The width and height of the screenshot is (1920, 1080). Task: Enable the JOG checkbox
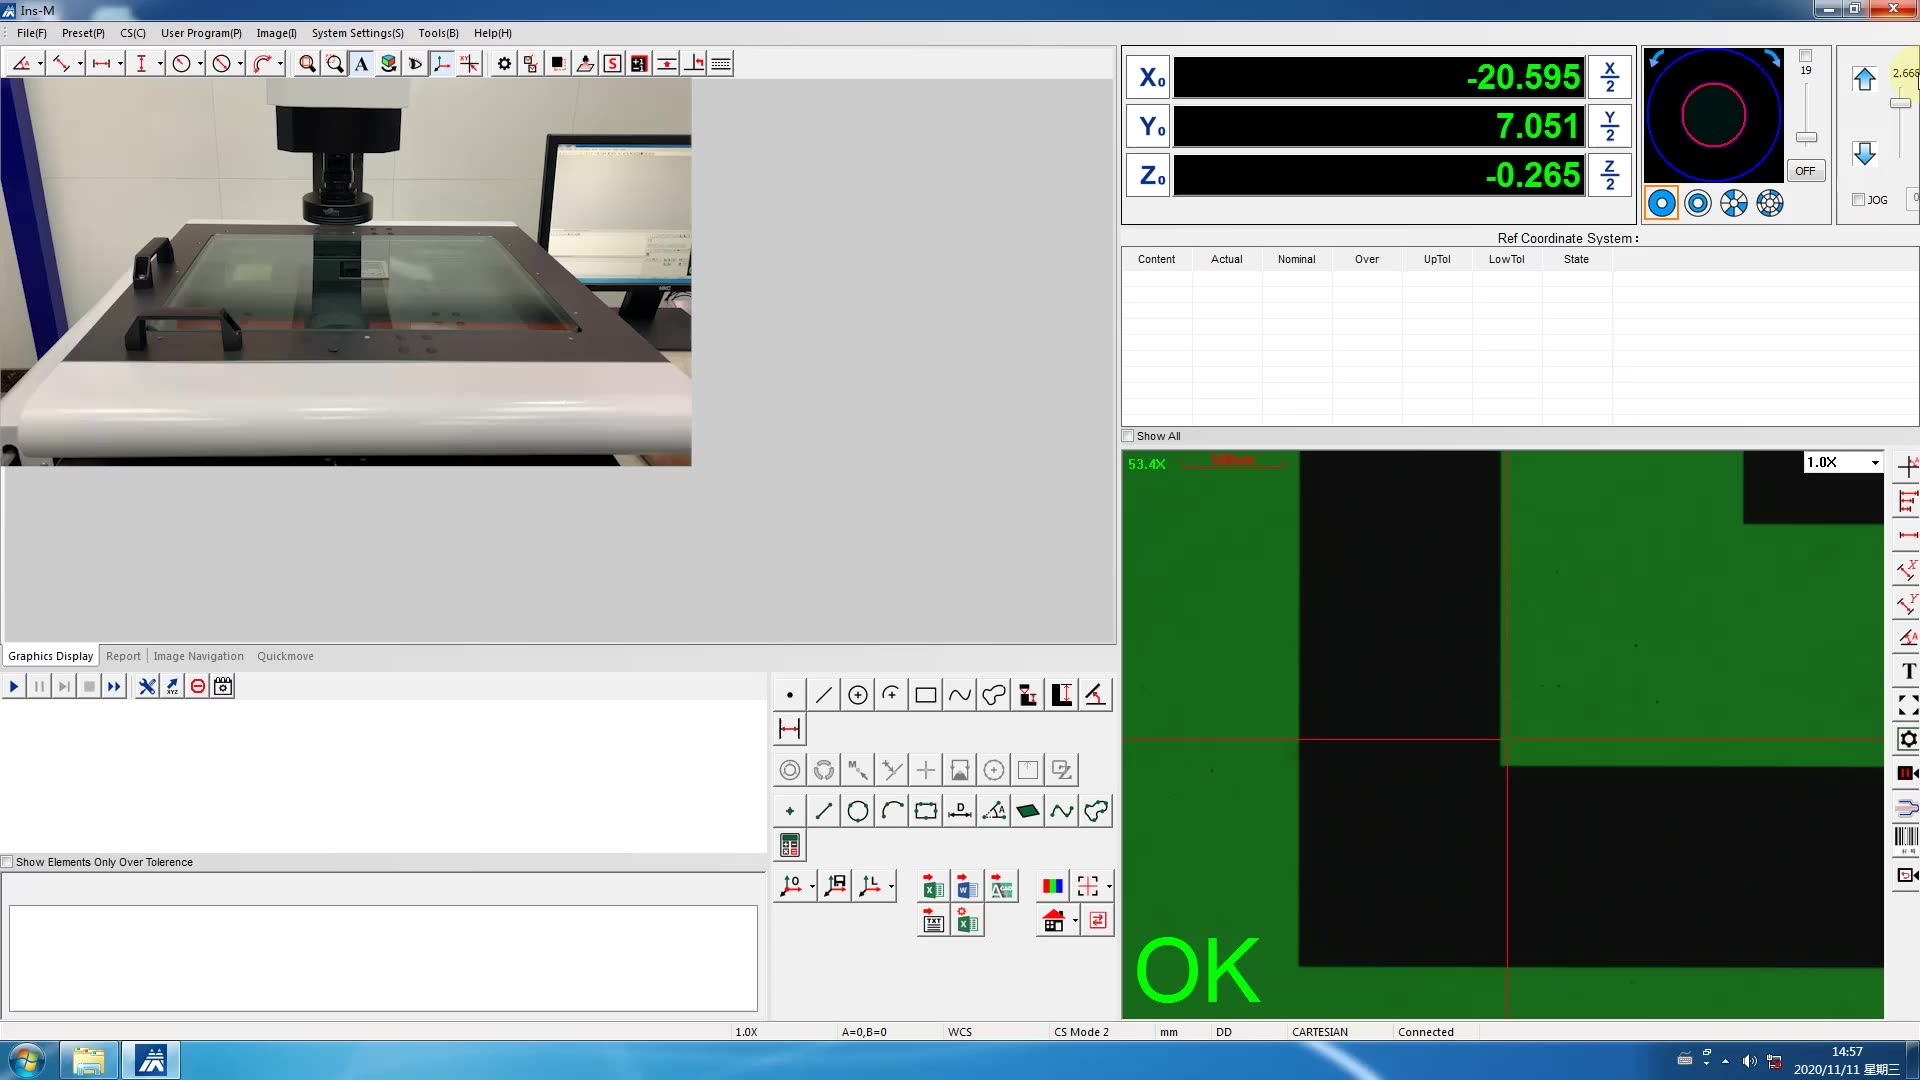click(x=1858, y=200)
